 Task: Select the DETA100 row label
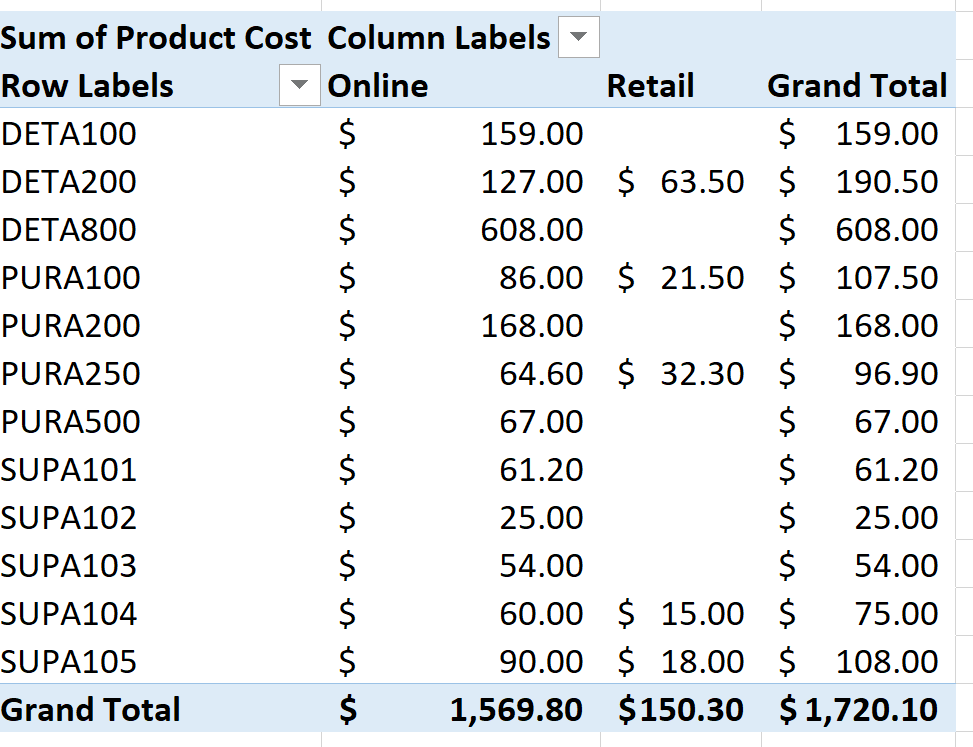(x=69, y=134)
